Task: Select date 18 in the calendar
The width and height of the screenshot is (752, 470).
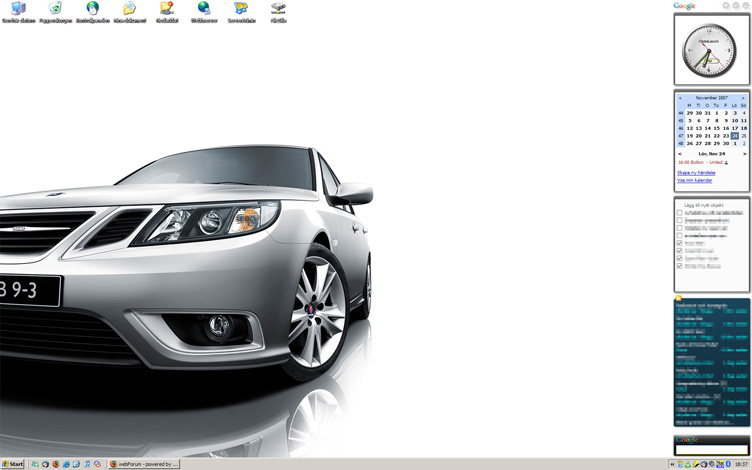Action: (x=744, y=128)
